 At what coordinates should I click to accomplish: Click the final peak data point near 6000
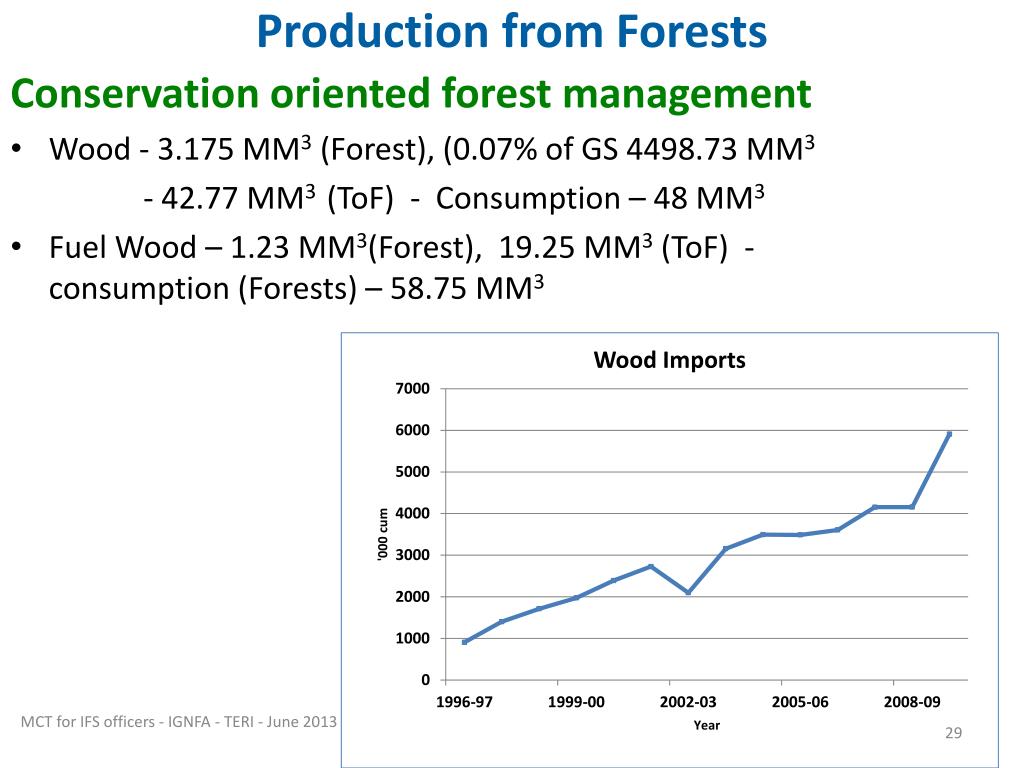tap(949, 434)
